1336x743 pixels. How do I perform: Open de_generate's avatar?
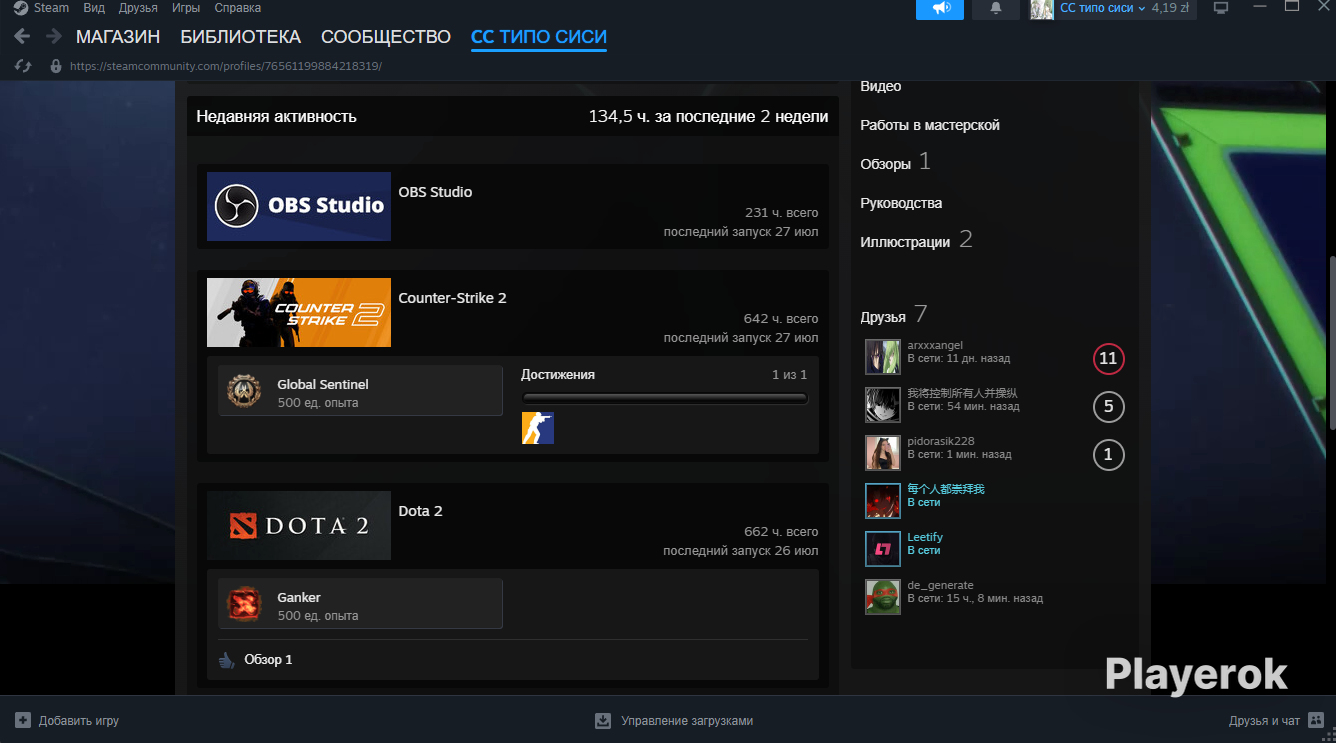tap(883, 597)
